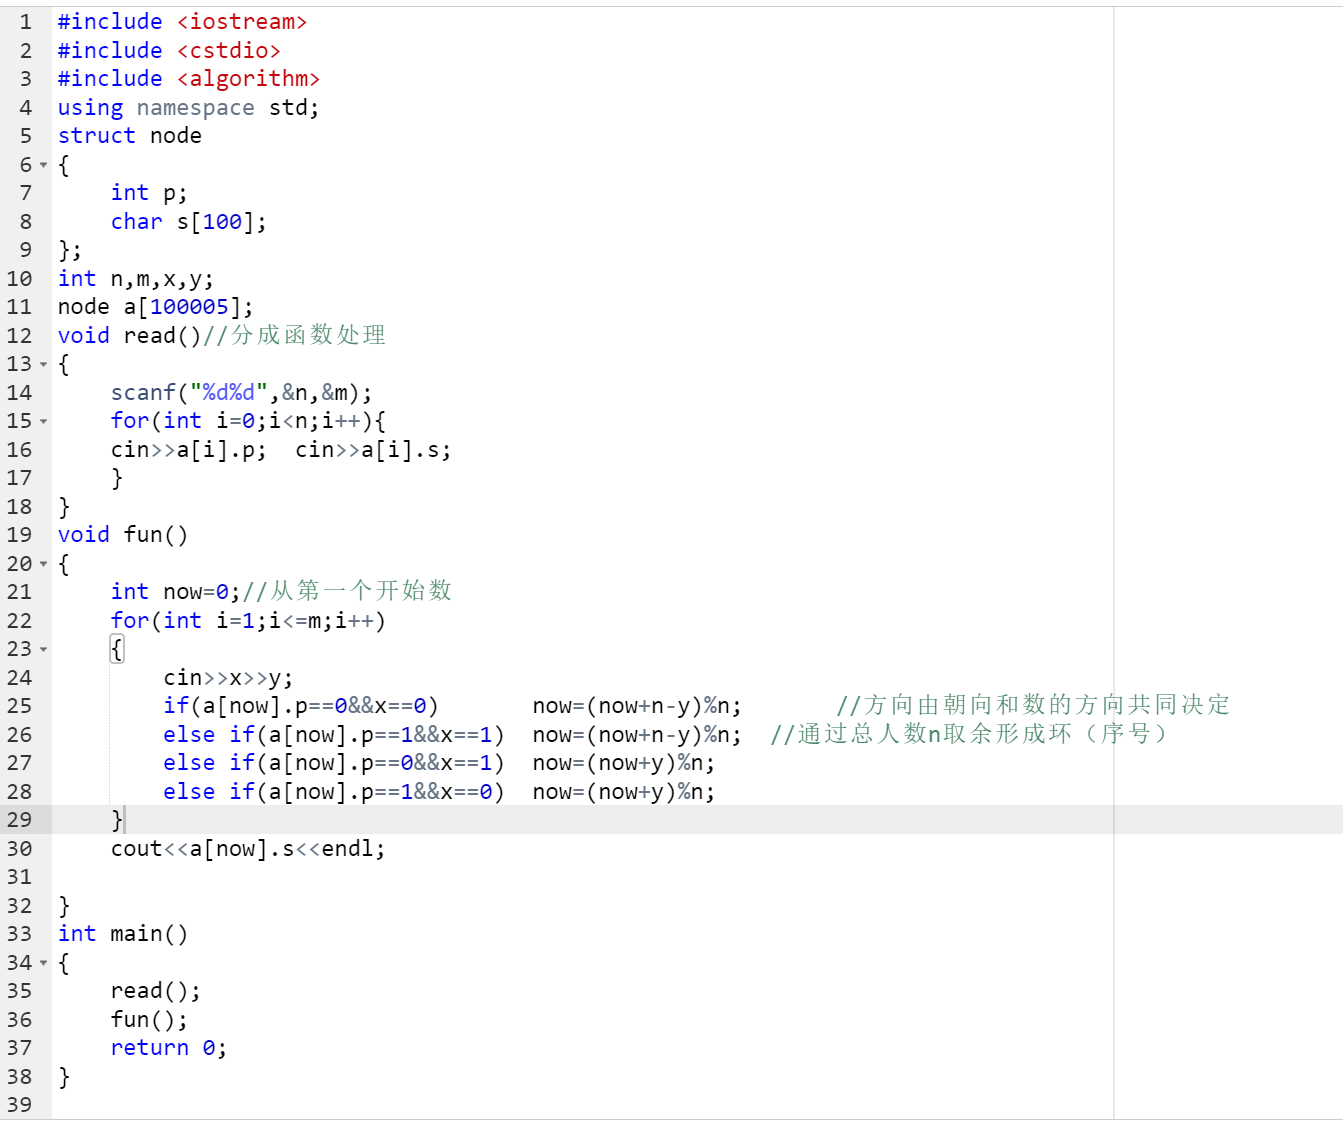
Task: Click the text "for(int i=0;i<n;i++){"
Action: pos(248,421)
